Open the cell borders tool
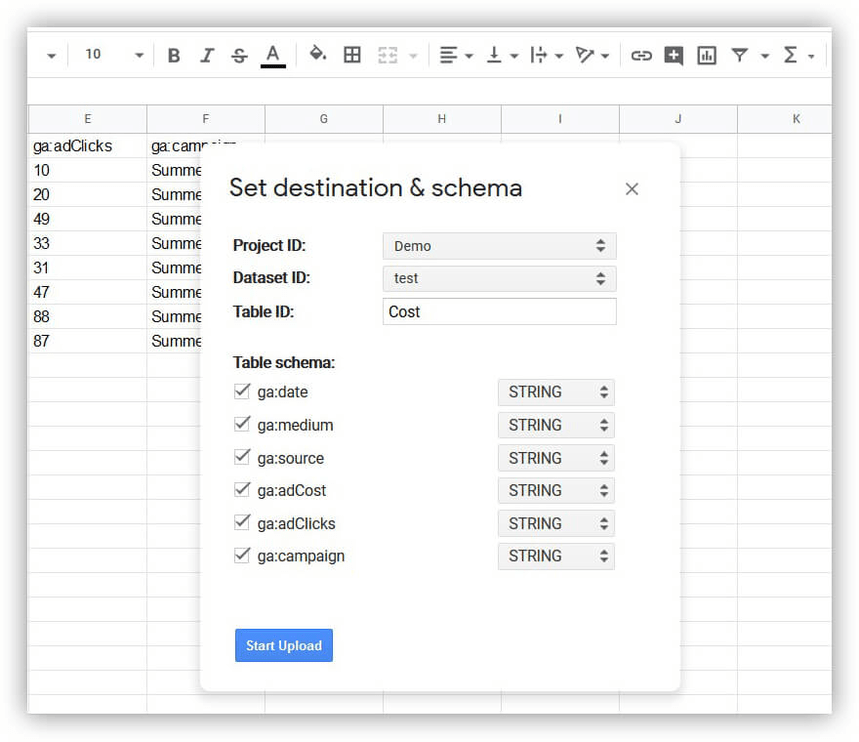The height and width of the screenshot is (742, 859). pos(352,56)
